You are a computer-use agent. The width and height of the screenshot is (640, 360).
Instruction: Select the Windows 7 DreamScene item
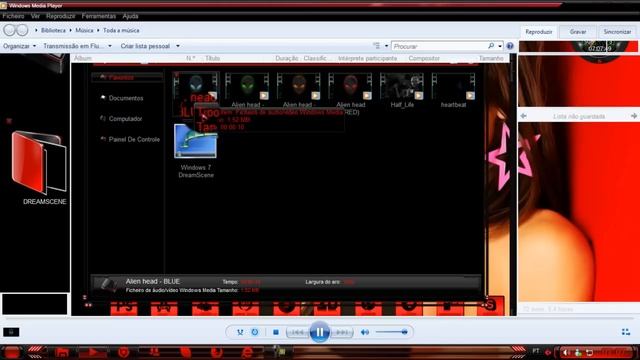pos(196,151)
